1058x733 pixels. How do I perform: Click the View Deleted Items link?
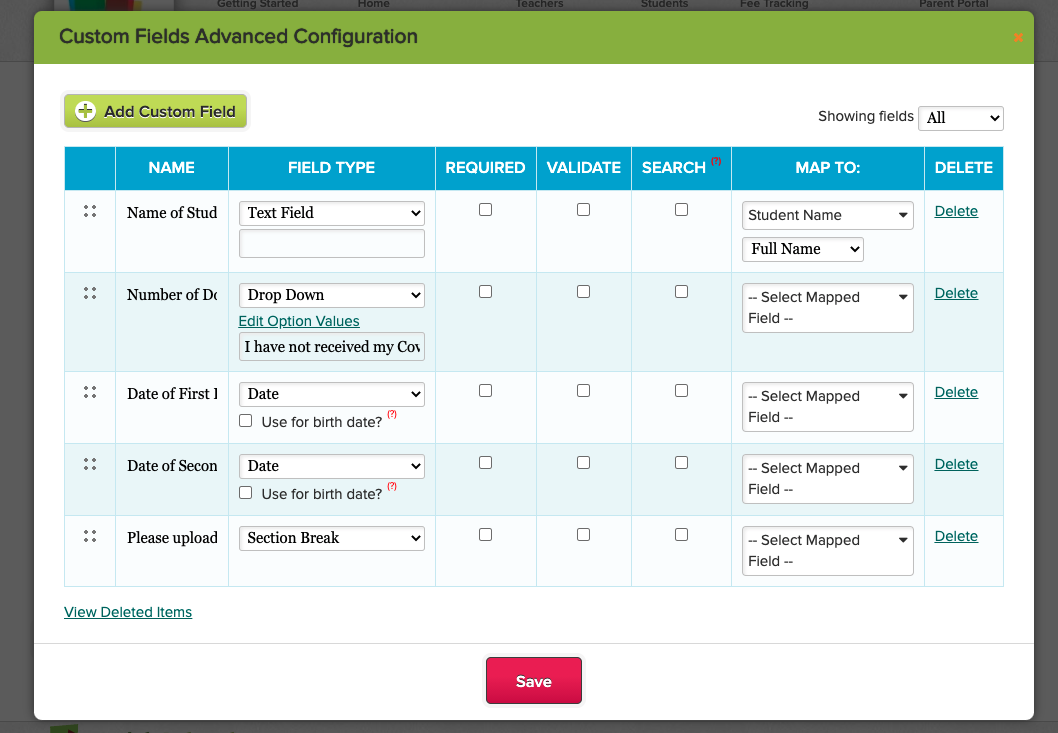[128, 612]
